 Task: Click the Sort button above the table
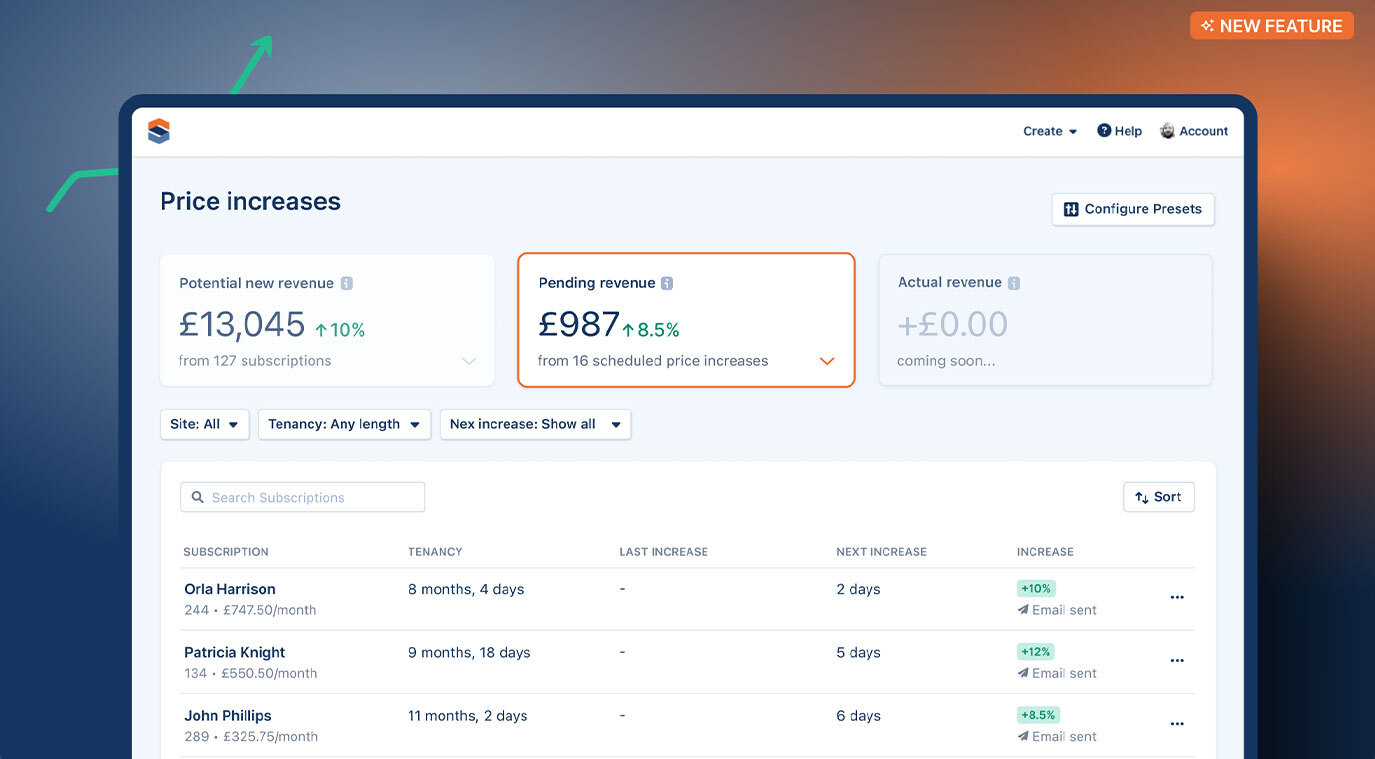(x=1158, y=497)
